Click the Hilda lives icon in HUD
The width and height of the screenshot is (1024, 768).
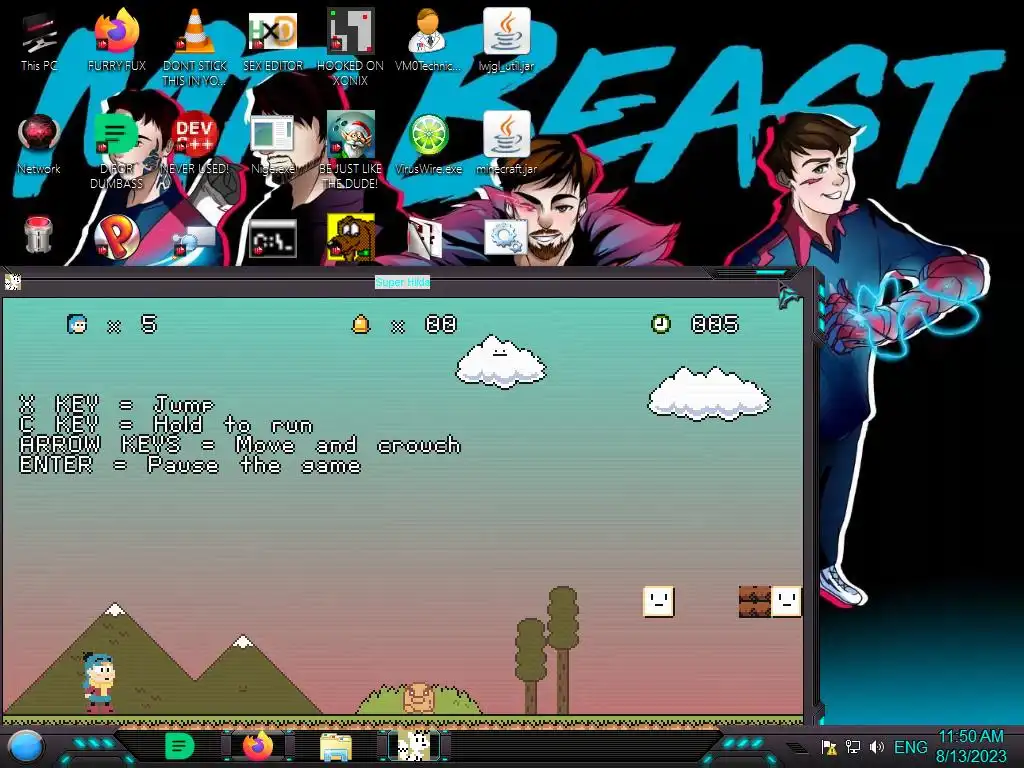click(x=77, y=324)
